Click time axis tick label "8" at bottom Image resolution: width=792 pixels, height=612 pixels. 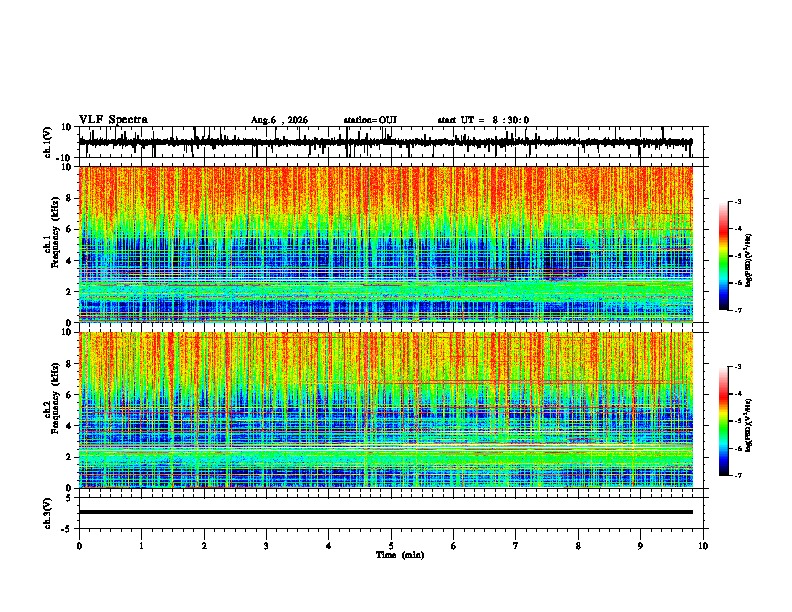point(578,546)
